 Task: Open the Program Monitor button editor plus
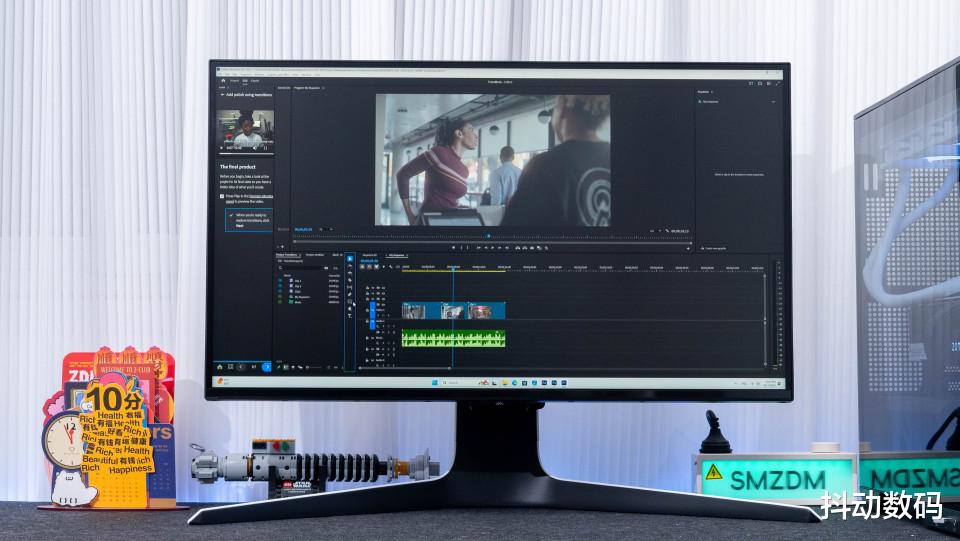pos(688,248)
